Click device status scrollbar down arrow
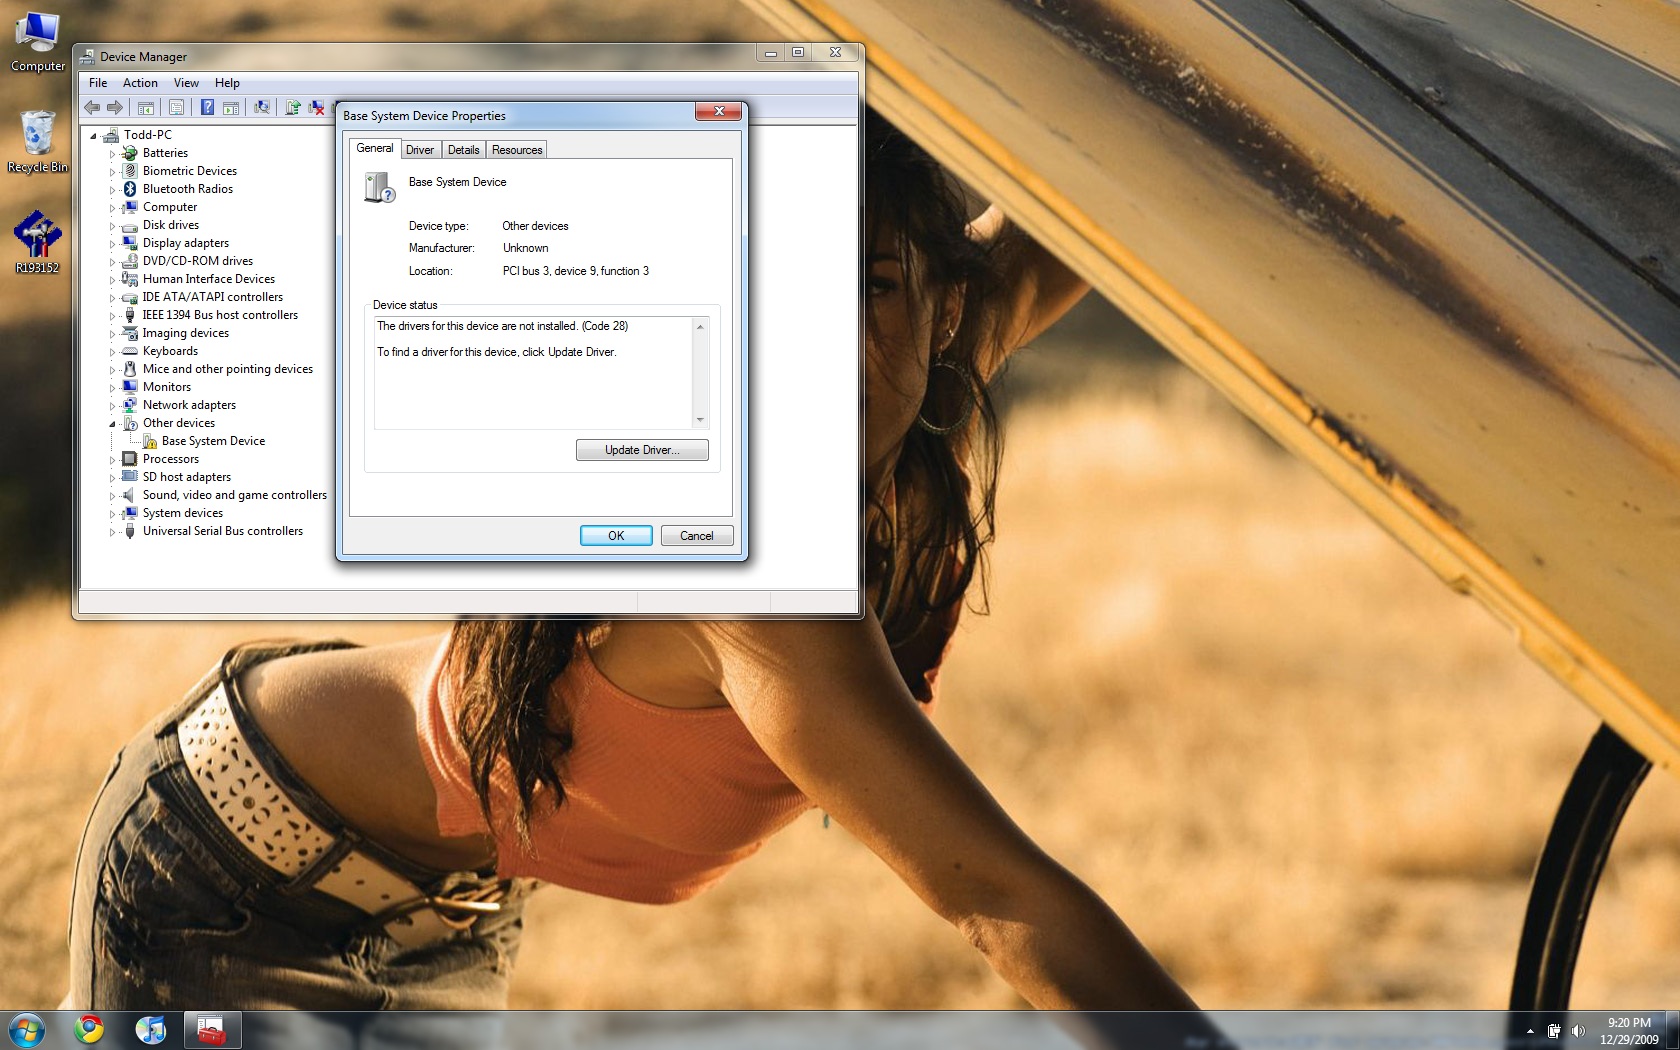This screenshot has height=1050, width=1680. [x=700, y=420]
